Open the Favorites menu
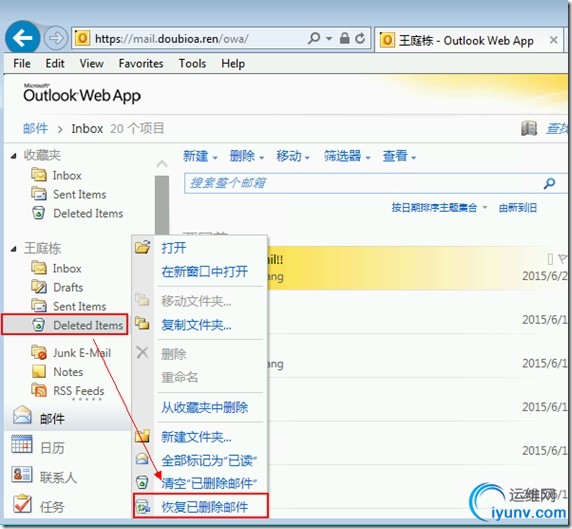 (141, 63)
